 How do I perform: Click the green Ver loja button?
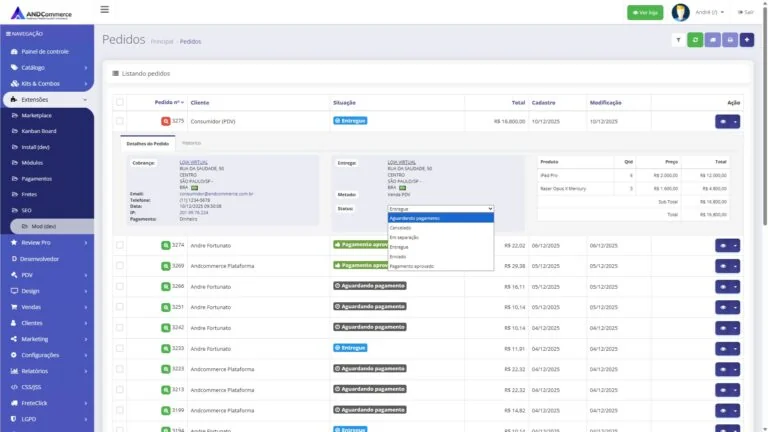click(645, 13)
